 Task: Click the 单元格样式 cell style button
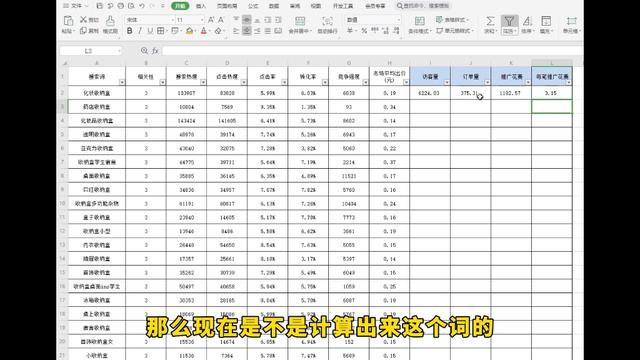coord(454,31)
